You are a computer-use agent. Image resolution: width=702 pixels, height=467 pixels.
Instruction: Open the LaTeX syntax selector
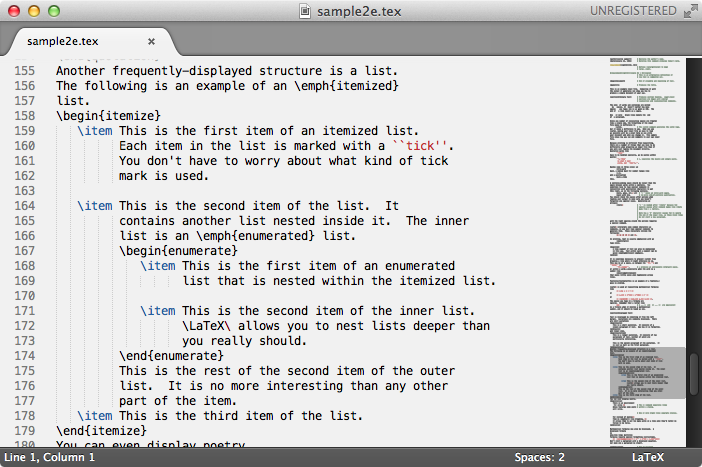click(x=648, y=457)
